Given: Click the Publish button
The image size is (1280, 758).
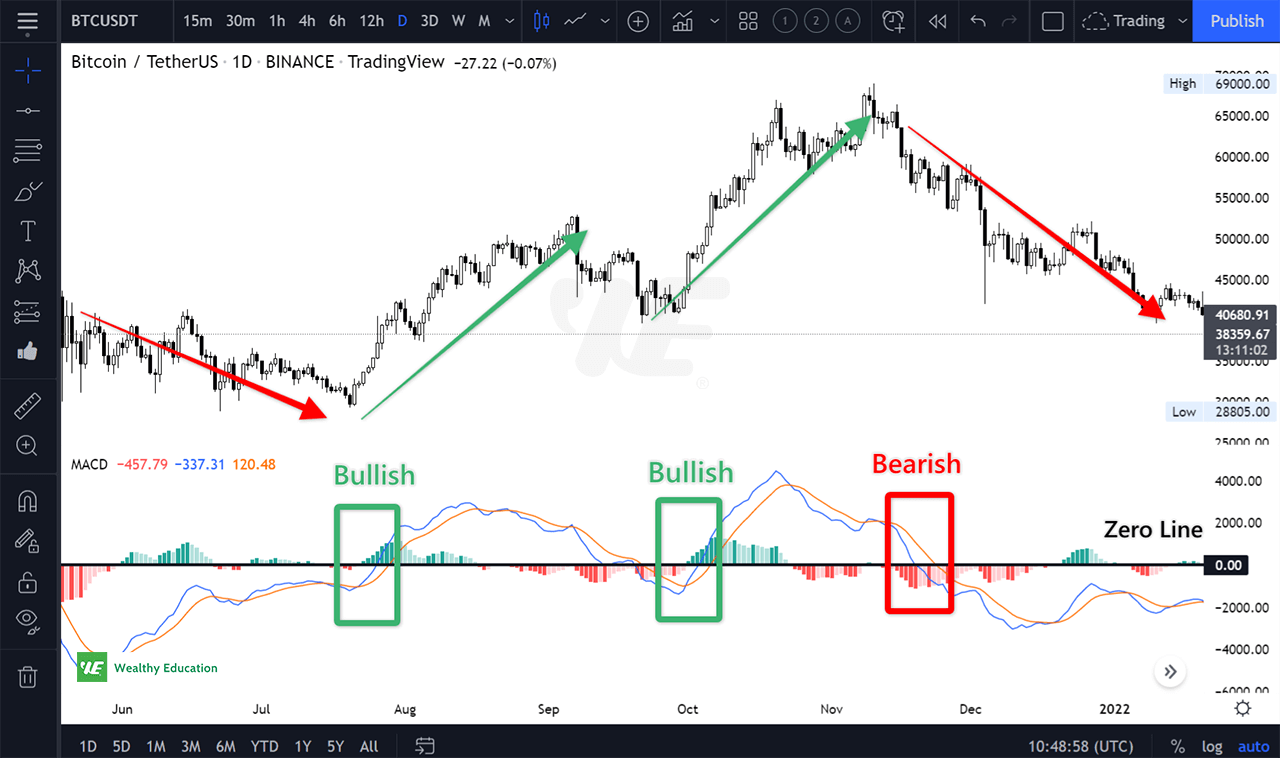Looking at the screenshot, I should point(1236,21).
